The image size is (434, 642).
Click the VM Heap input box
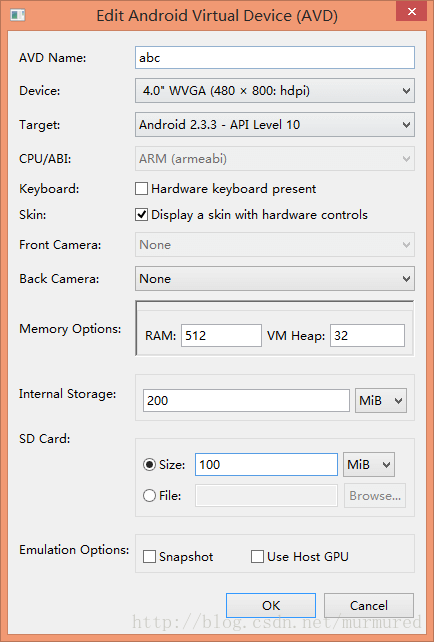tap(367, 336)
